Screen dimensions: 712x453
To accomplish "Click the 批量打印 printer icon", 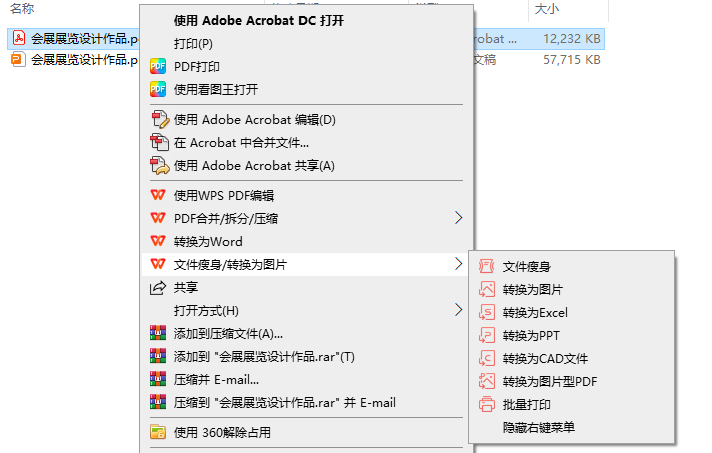I will pos(486,404).
